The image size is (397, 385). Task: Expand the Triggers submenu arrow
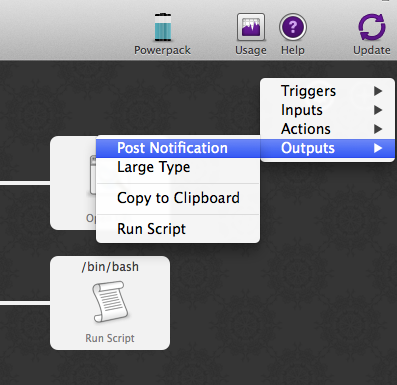(x=378, y=91)
